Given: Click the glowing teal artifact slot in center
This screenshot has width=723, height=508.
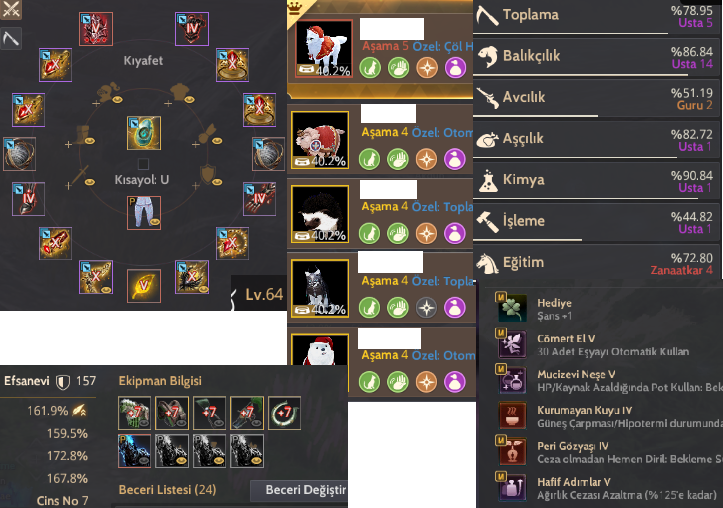Looking at the screenshot, I should [x=144, y=133].
